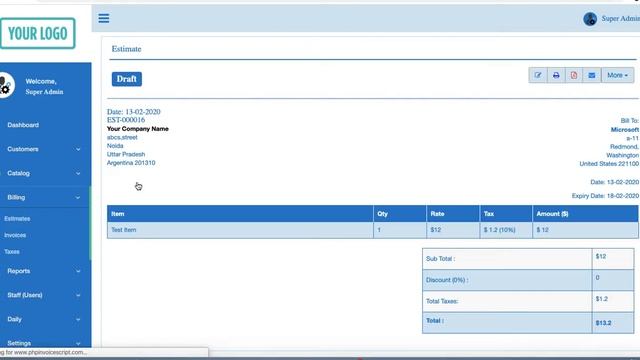Image resolution: width=640 pixels, height=360 pixels.
Task: Open Settings in the sidebar
Action: pos(19,343)
